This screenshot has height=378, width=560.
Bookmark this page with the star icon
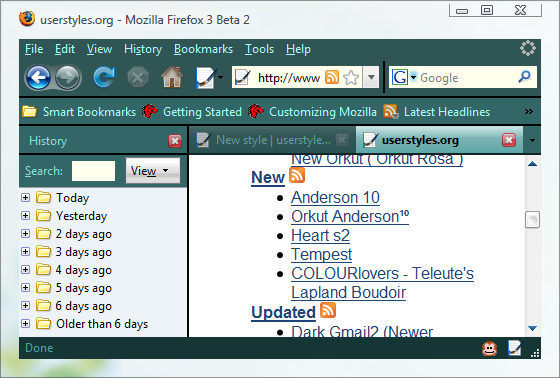click(x=351, y=78)
